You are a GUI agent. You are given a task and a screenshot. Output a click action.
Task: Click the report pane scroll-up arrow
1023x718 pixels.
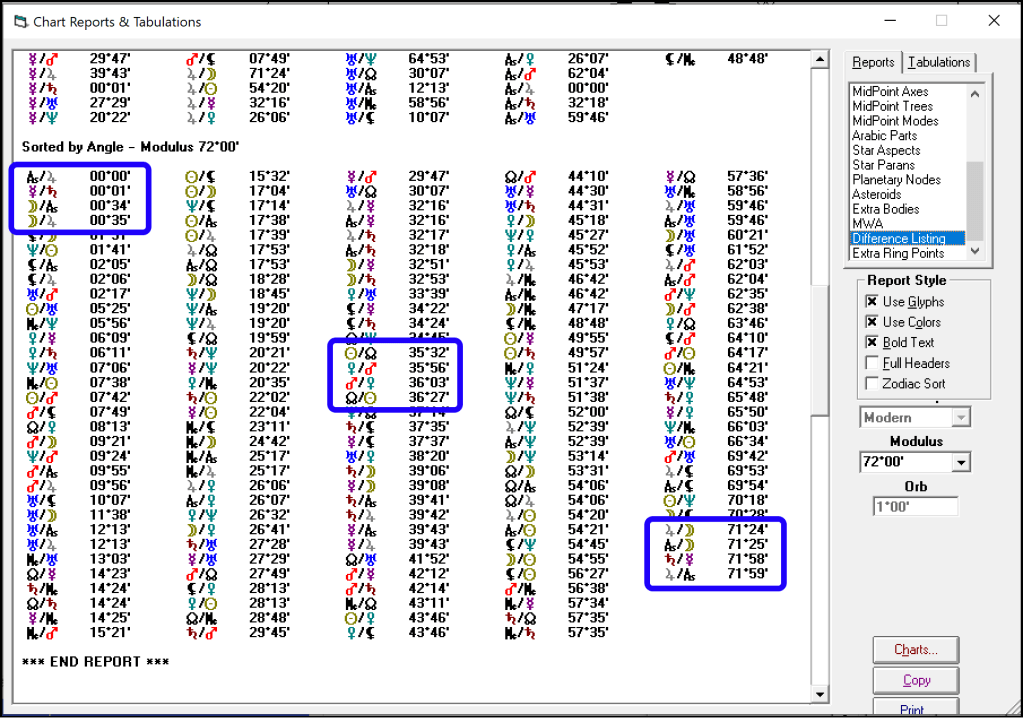coord(820,60)
